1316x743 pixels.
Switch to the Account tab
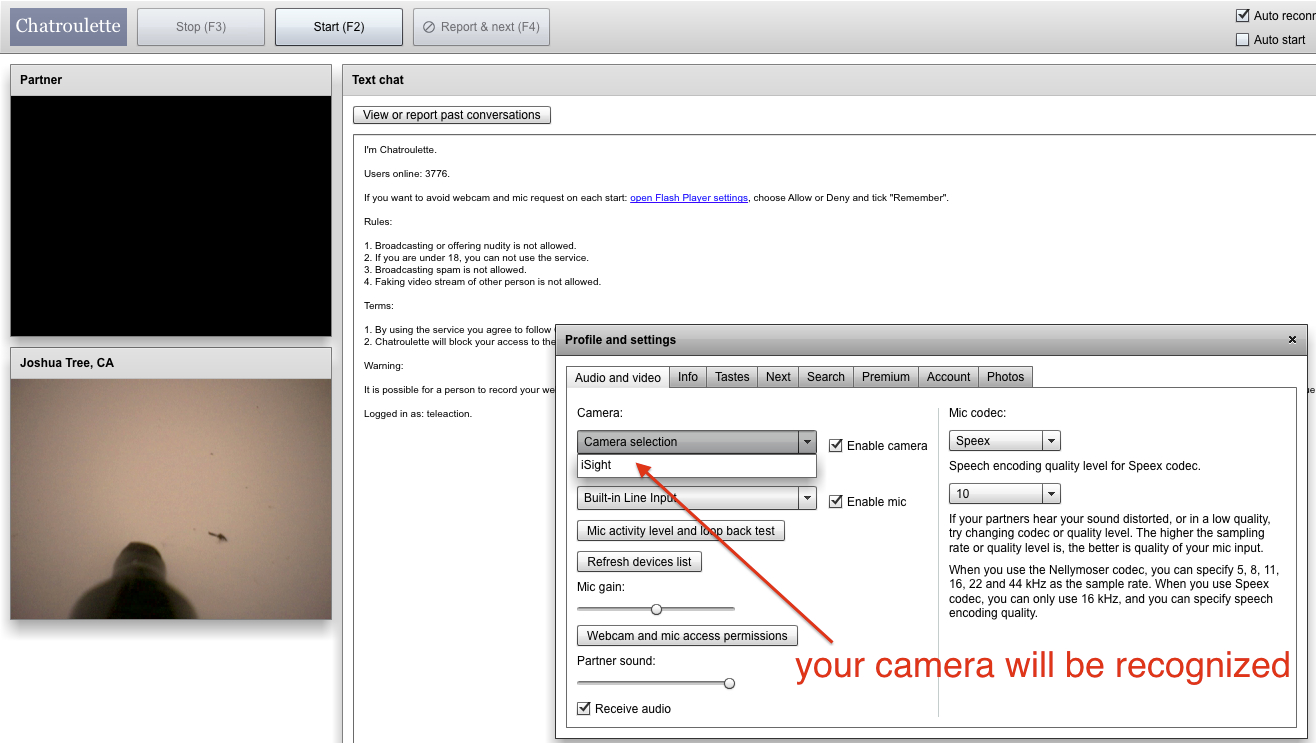[x=948, y=377]
